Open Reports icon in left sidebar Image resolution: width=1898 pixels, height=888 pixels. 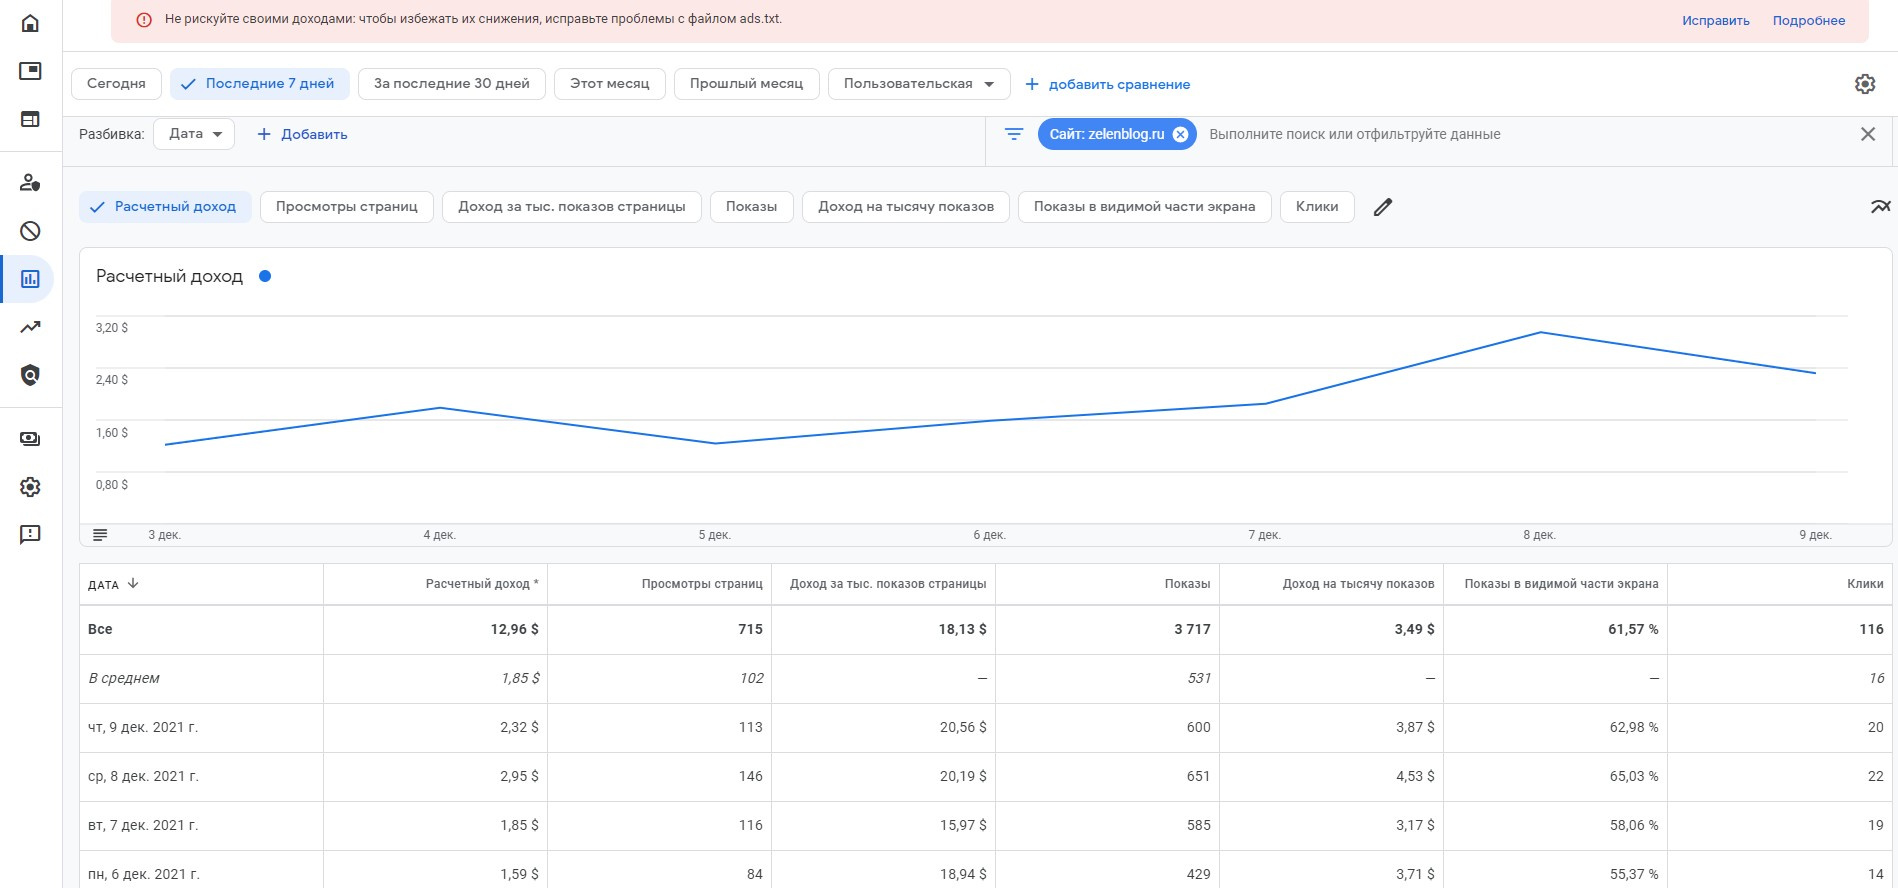[30, 279]
